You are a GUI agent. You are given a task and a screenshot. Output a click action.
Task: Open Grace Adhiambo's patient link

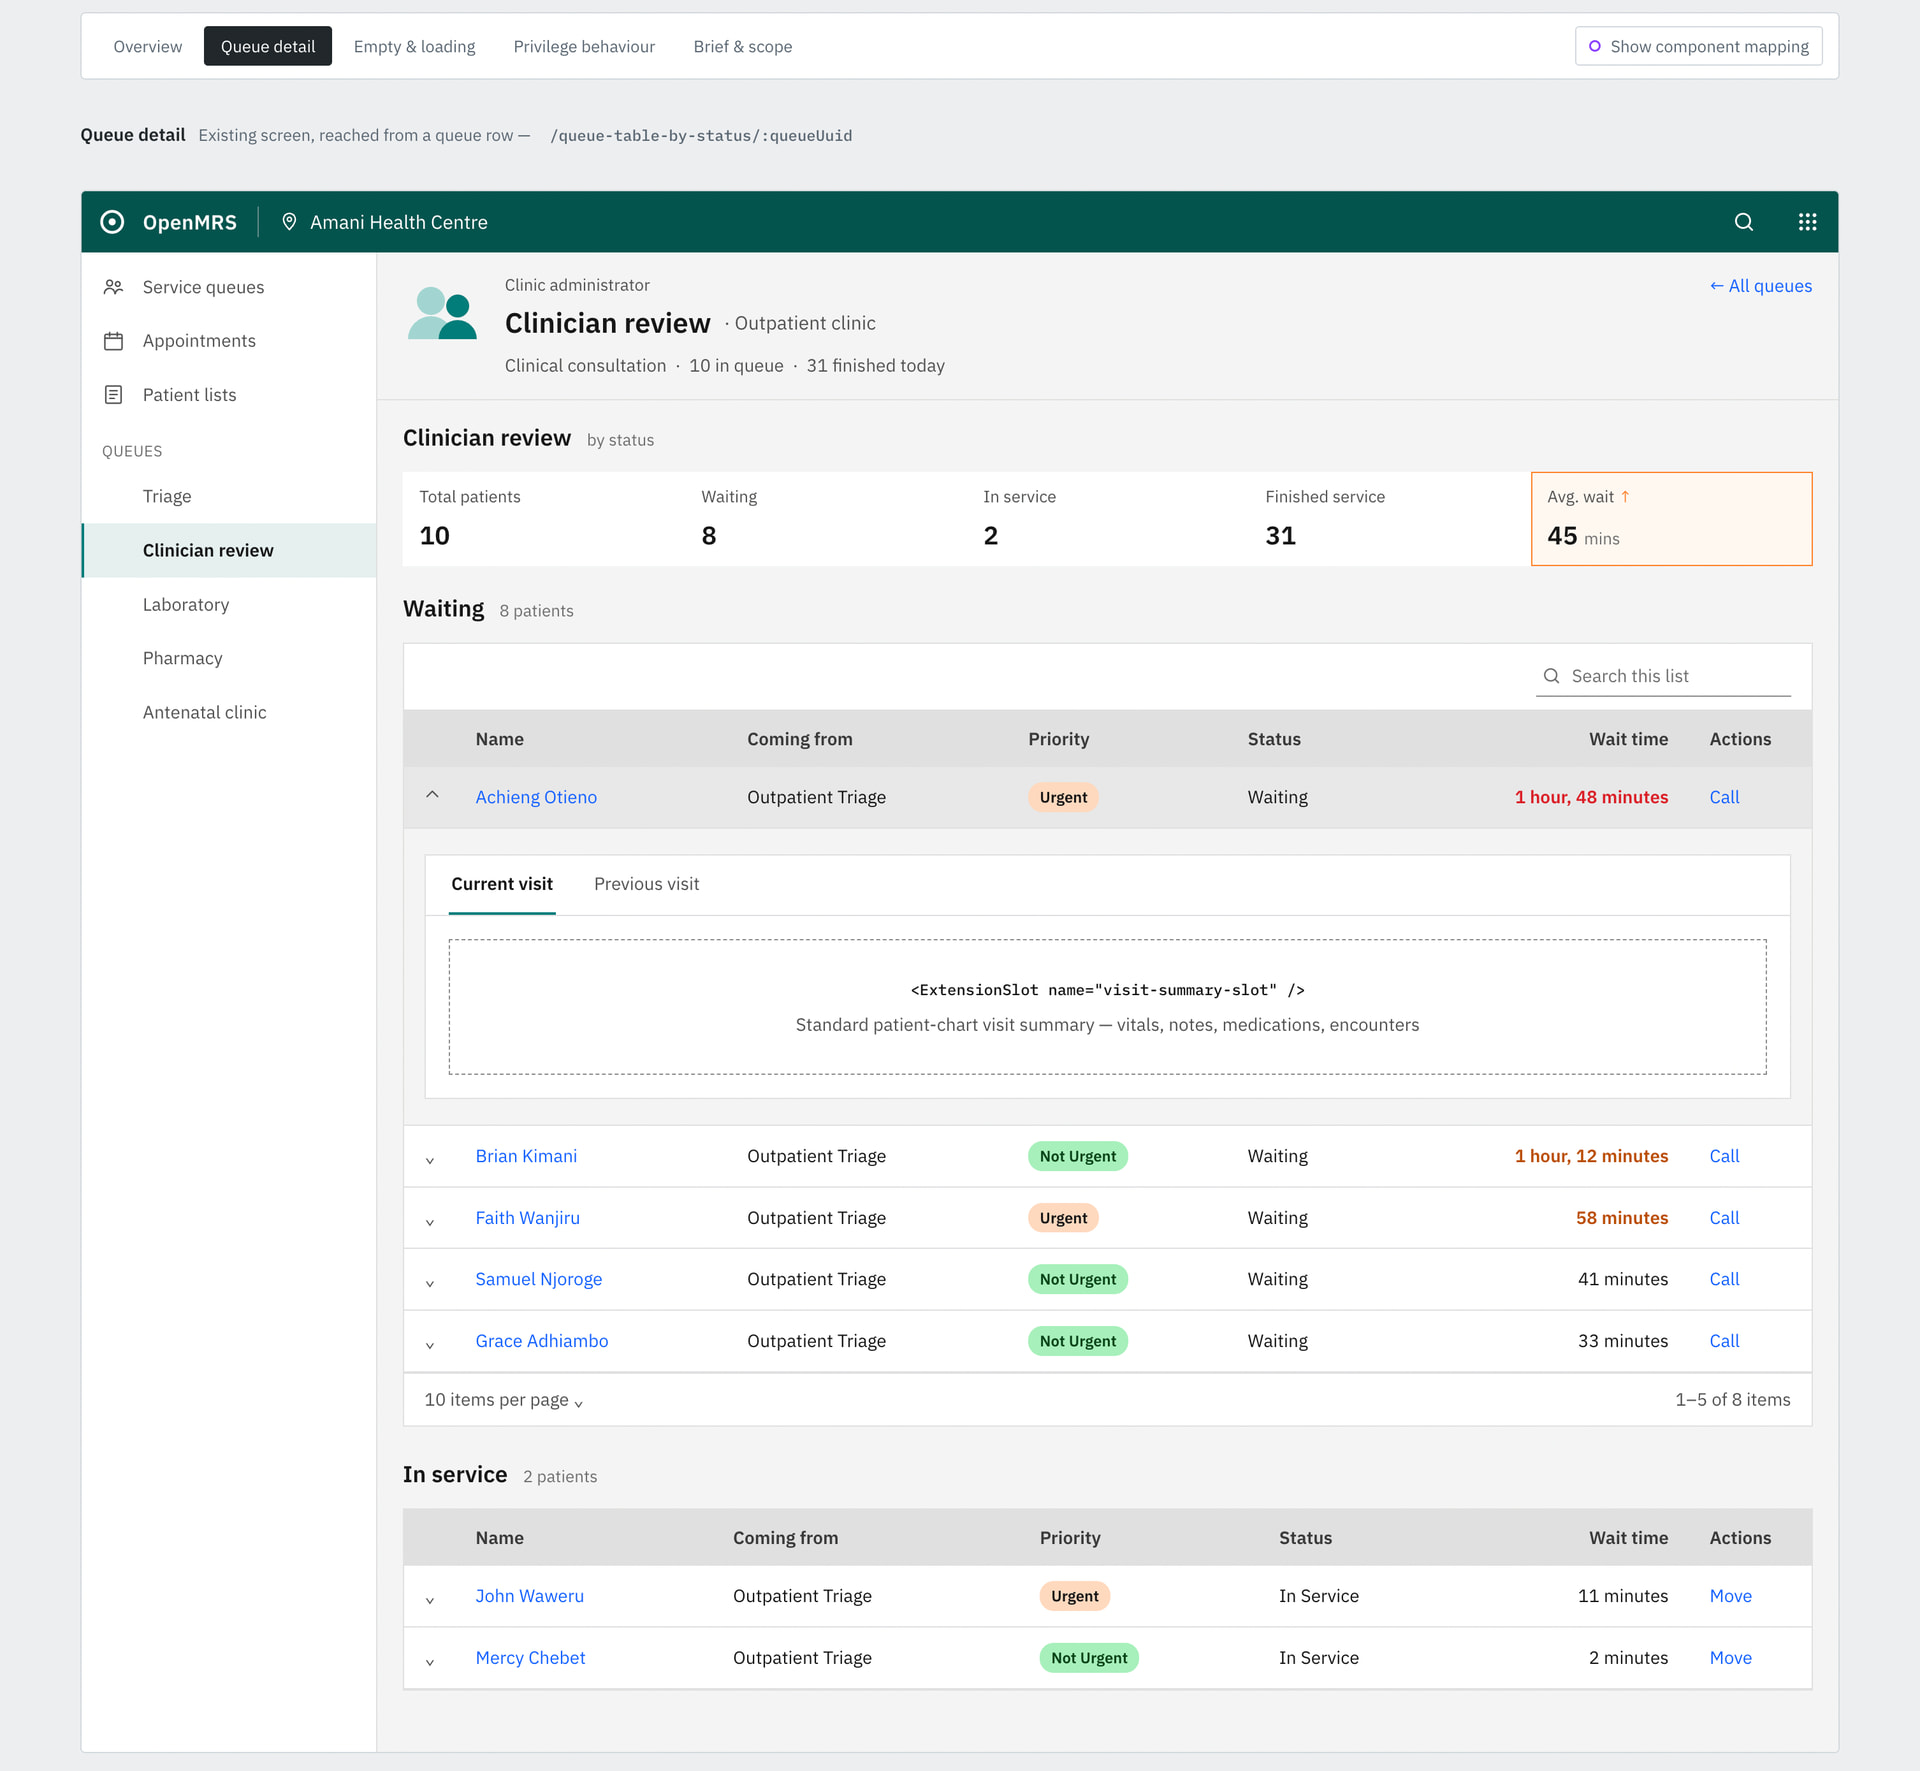tap(542, 1341)
